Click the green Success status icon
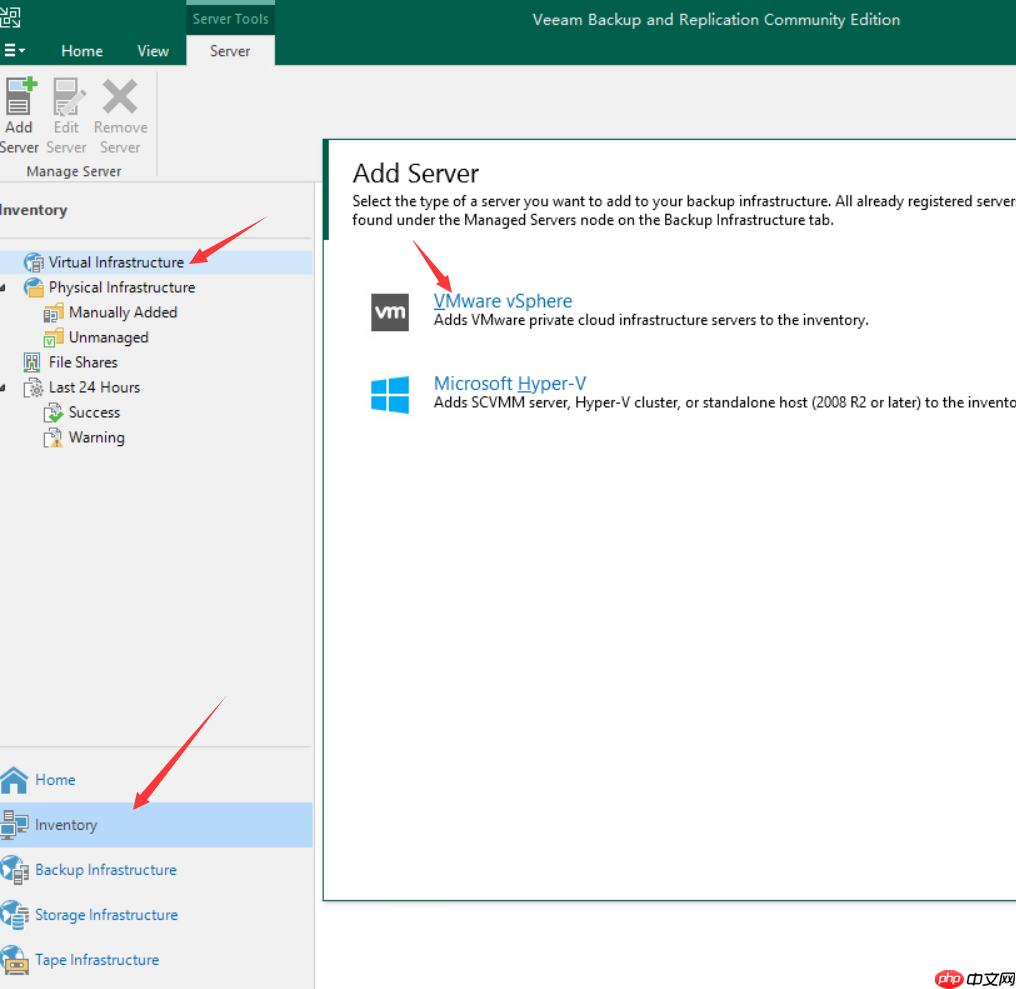This screenshot has width=1016, height=989. click(x=53, y=412)
